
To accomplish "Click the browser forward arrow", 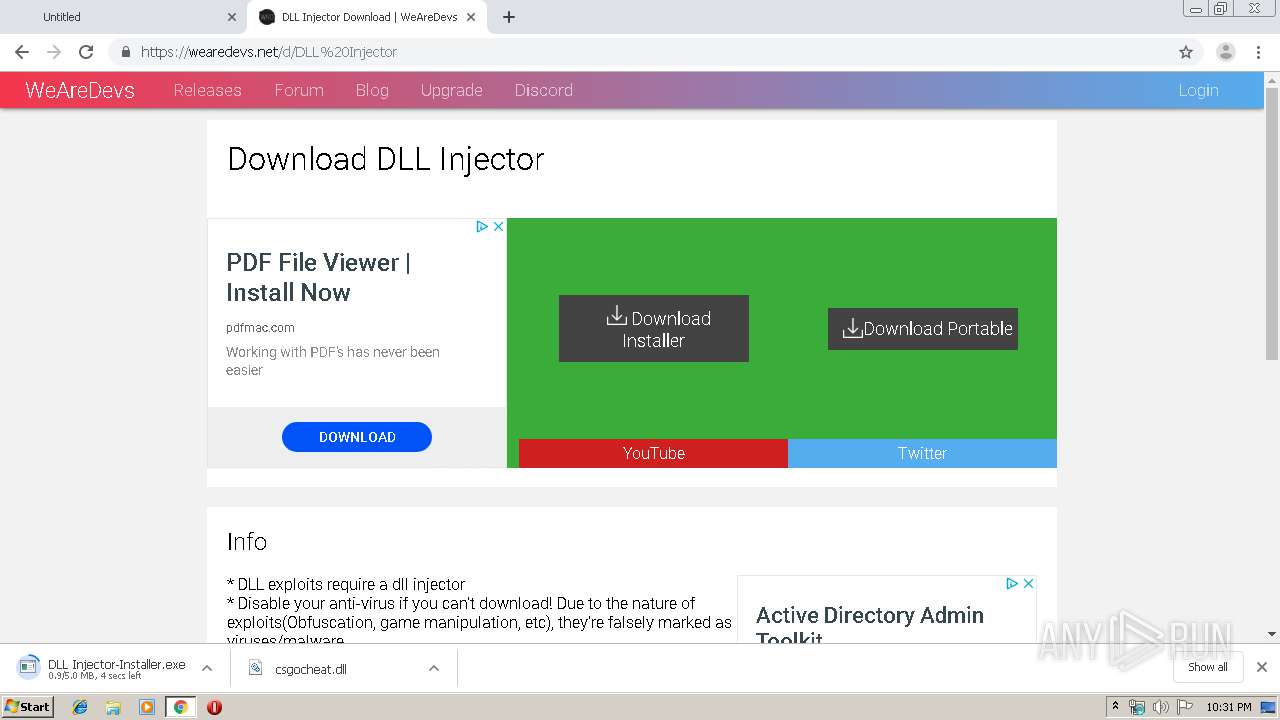I will click(54, 52).
